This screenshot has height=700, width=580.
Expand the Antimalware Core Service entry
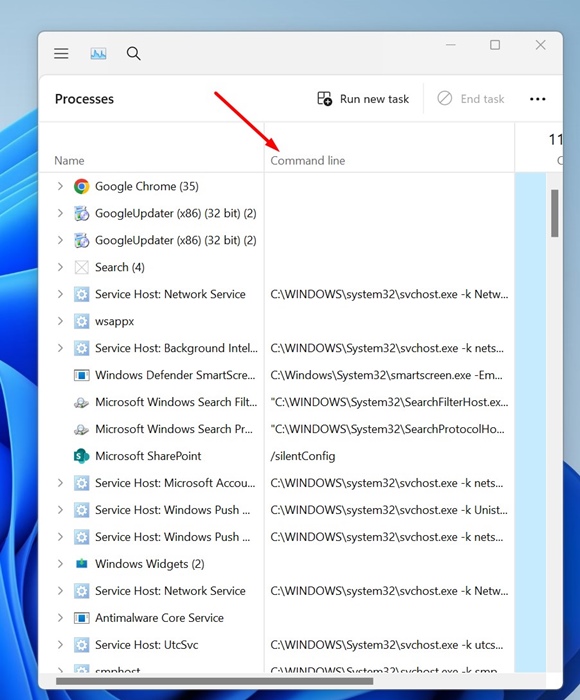(60, 618)
